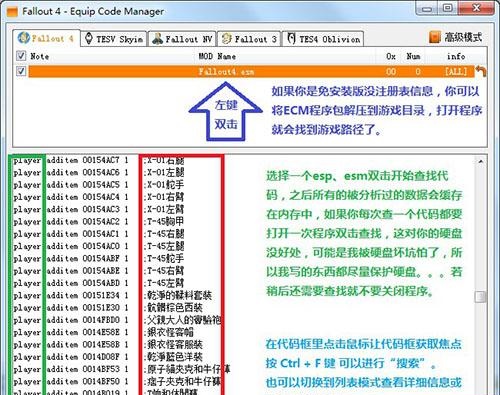This screenshot has height=395, width=500.
Task: Click the code line 0014FBD0
Action: (117, 320)
